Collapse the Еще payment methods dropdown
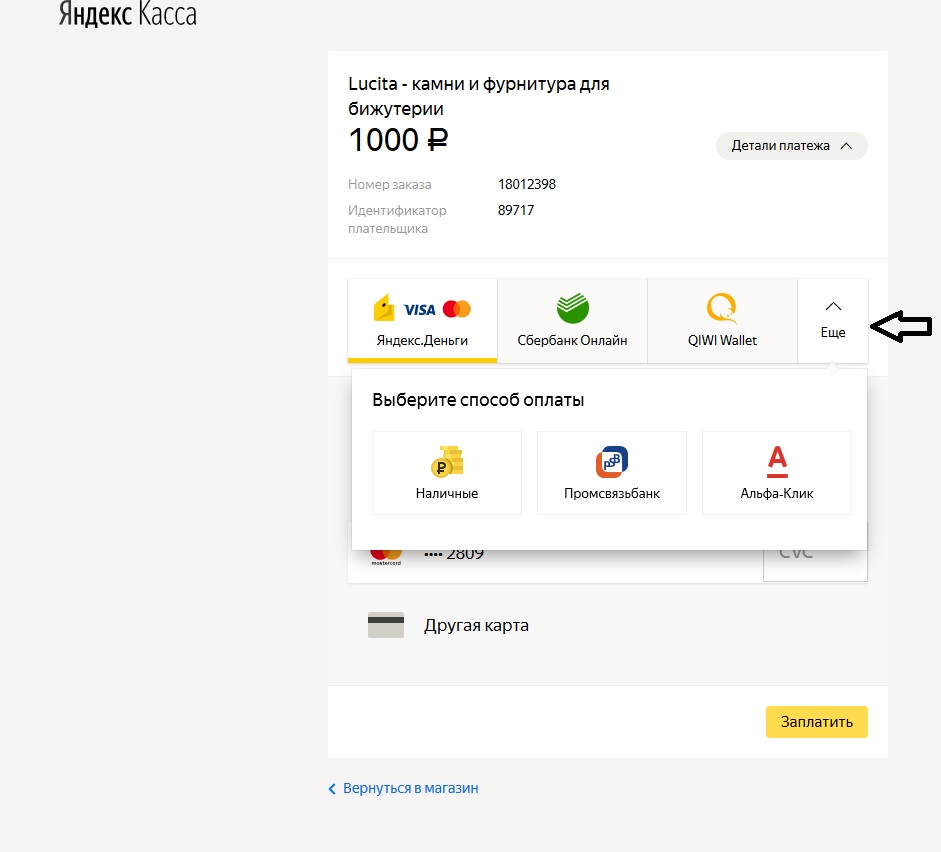Viewport: 941px width, 852px height. (833, 320)
